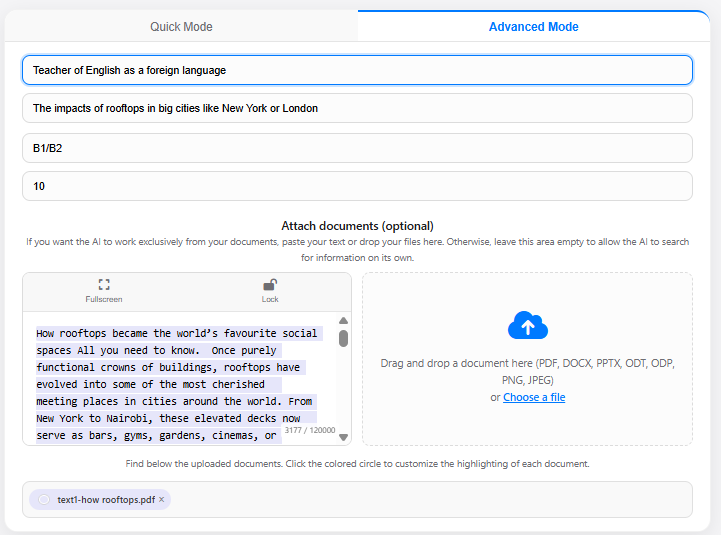Focus the 'Teacher of English' input field

pyautogui.click(x=357, y=70)
